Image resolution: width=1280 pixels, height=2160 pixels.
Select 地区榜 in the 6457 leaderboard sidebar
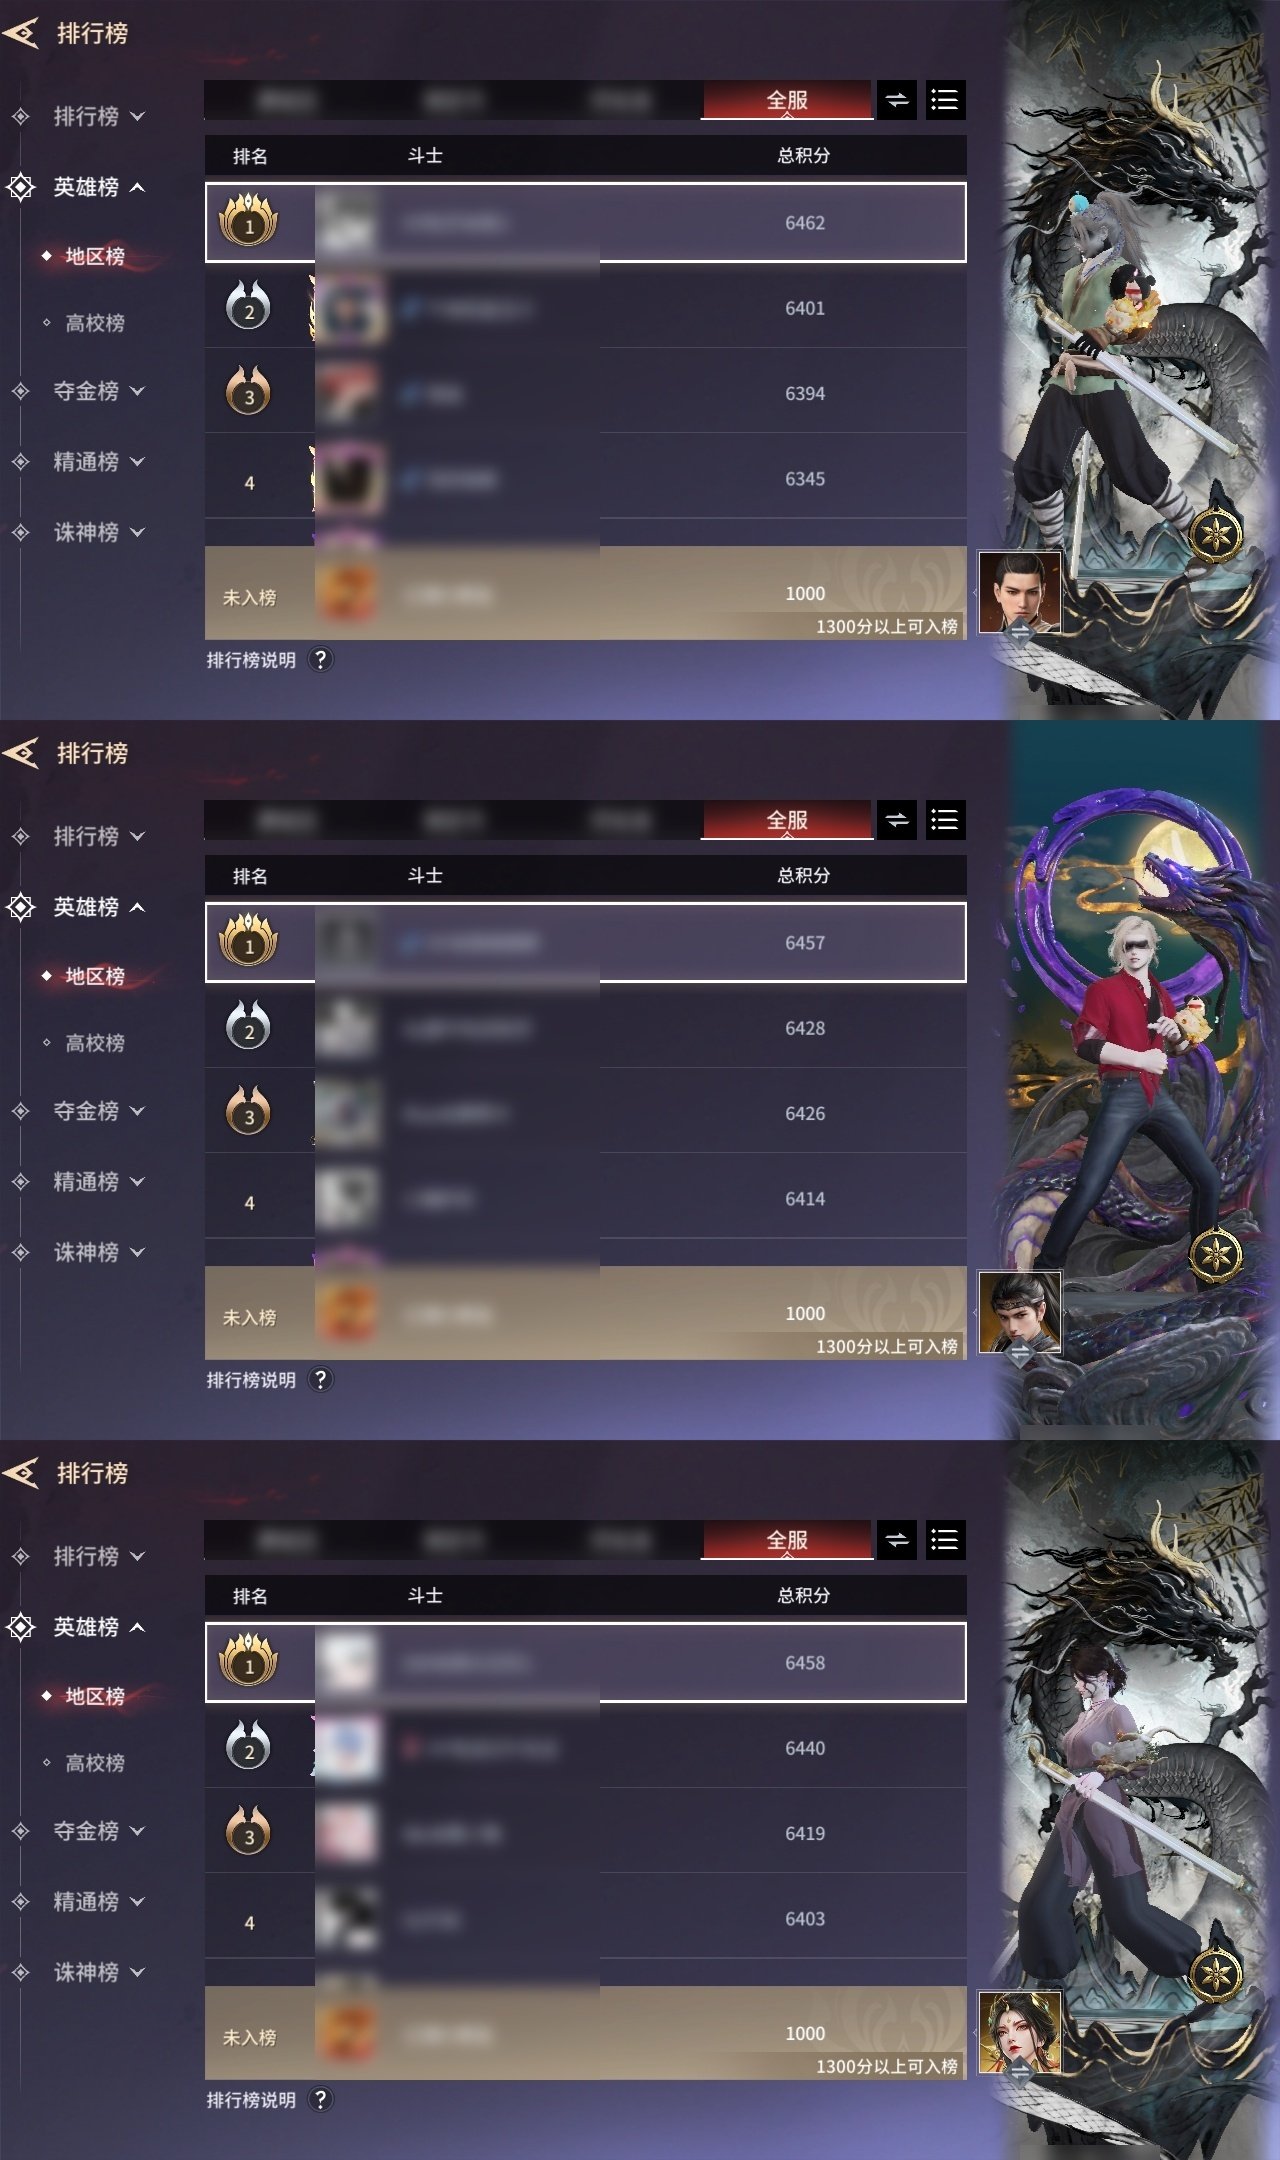(95, 976)
